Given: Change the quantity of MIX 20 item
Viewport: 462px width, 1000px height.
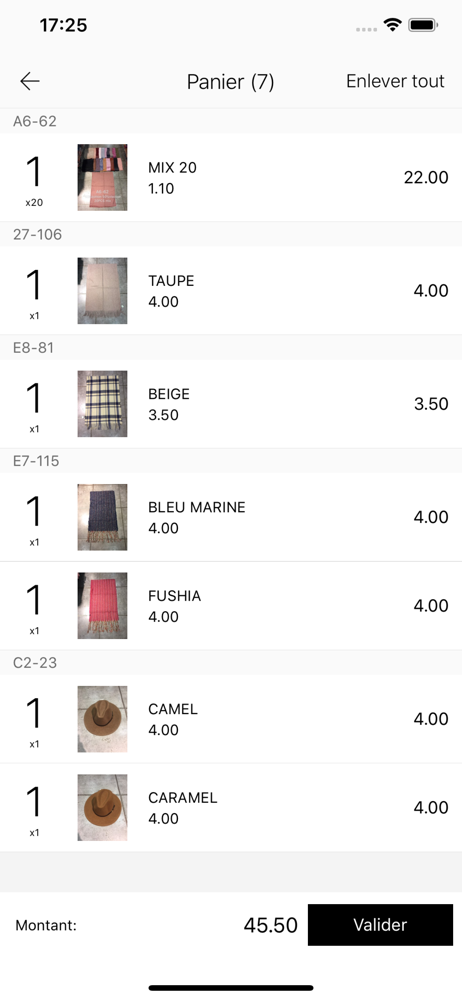Looking at the screenshot, I should (x=34, y=179).
